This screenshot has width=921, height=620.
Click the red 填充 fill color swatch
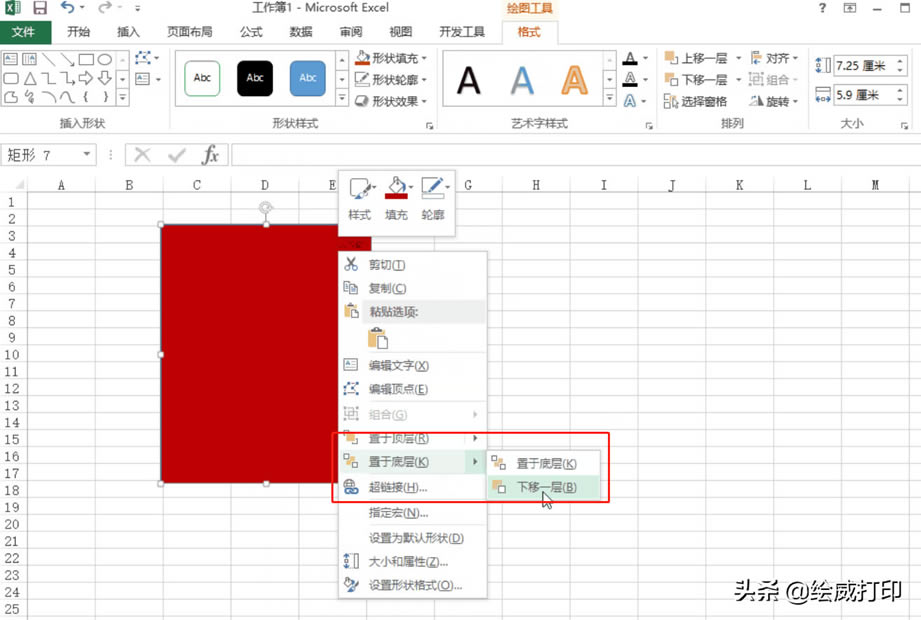(x=396, y=196)
